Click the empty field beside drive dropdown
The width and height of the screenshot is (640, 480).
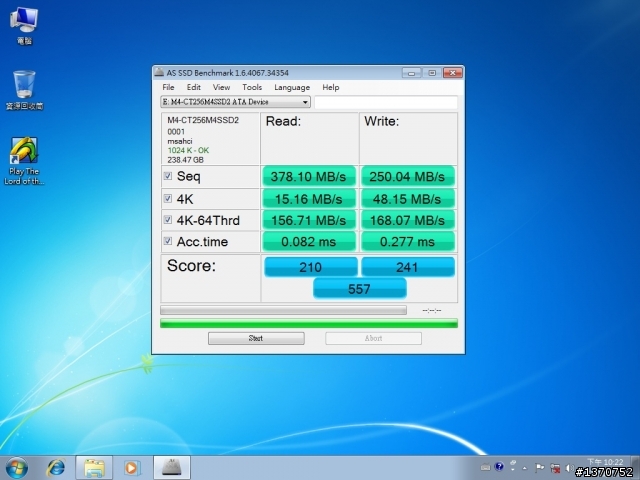pos(386,102)
